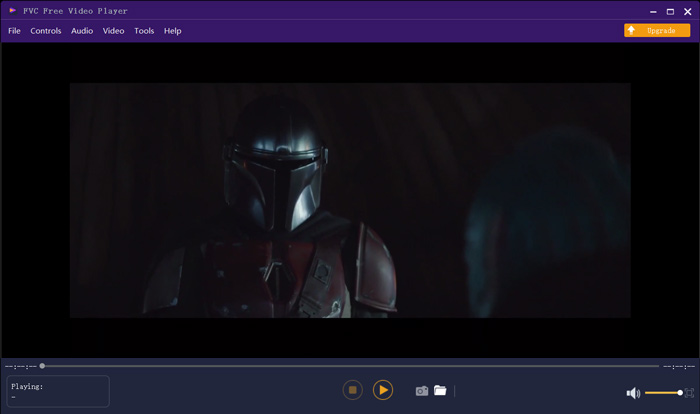This screenshot has width=700, height=414.
Task: Click the Playing info box
Action: [58, 391]
